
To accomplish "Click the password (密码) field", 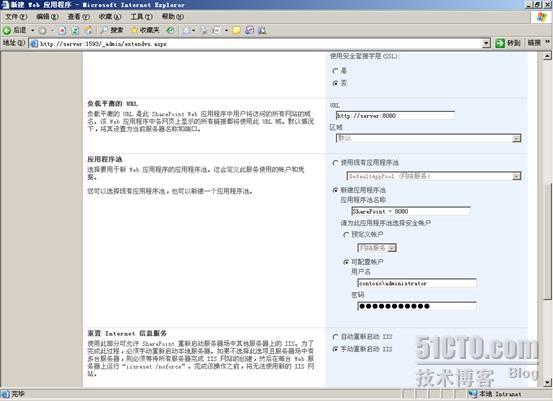I will [x=417, y=306].
